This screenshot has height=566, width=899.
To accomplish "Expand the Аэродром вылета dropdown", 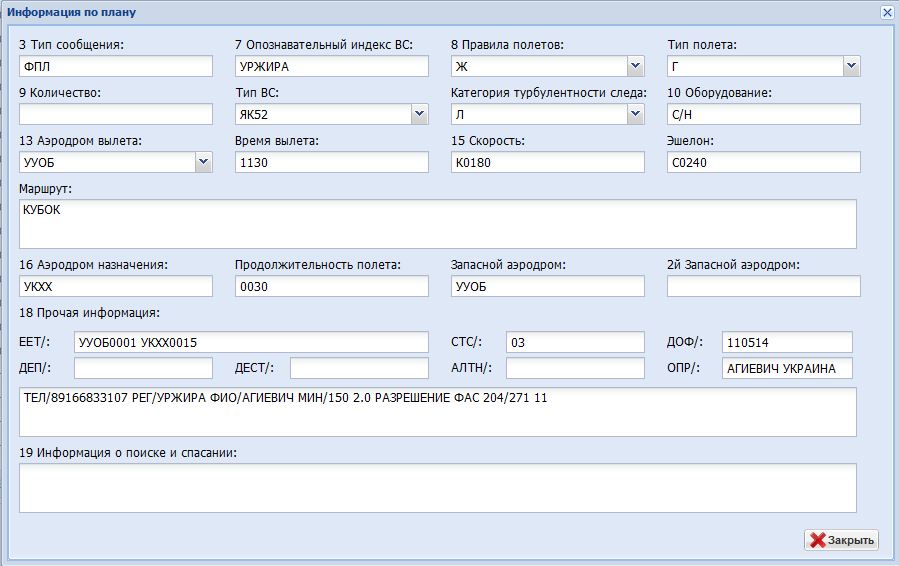I will (204, 162).
